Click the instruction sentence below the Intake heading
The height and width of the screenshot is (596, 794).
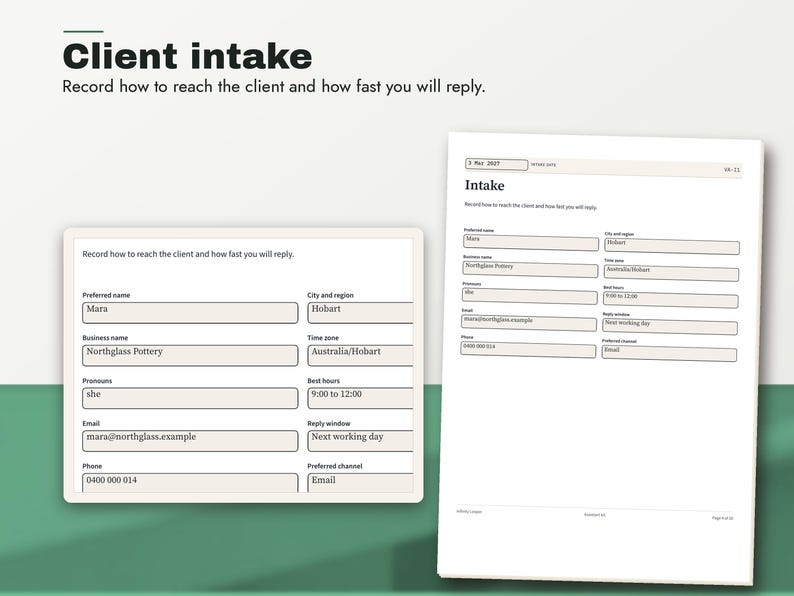pos(531,206)
